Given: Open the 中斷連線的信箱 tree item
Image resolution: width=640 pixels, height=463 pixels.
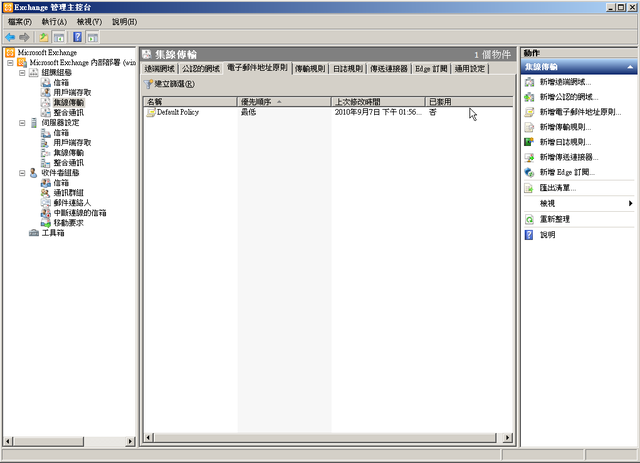Looking at the screenshot, I should (x=80, y=213).
